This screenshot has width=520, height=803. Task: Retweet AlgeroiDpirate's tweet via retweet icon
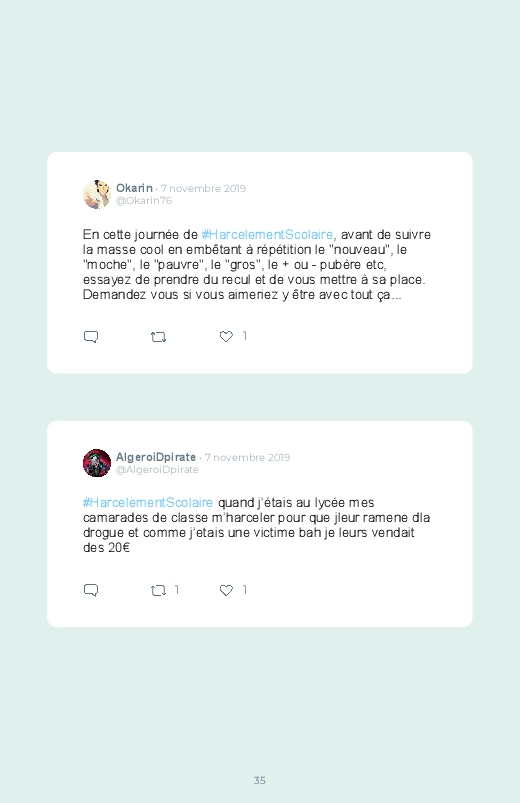[x=158, y=590]
